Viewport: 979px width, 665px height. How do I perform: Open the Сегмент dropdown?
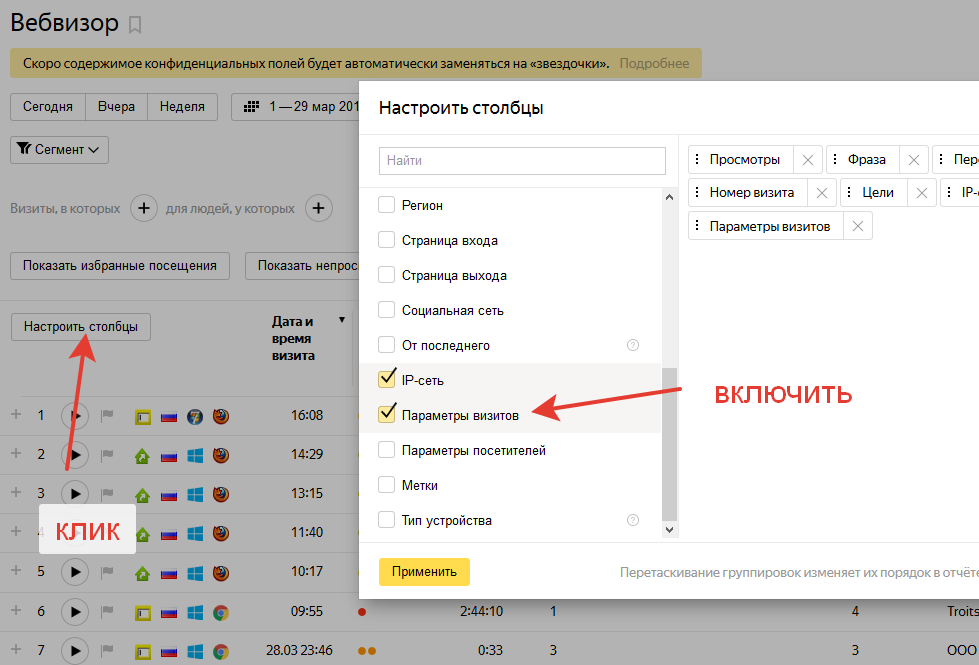point(59,150)
